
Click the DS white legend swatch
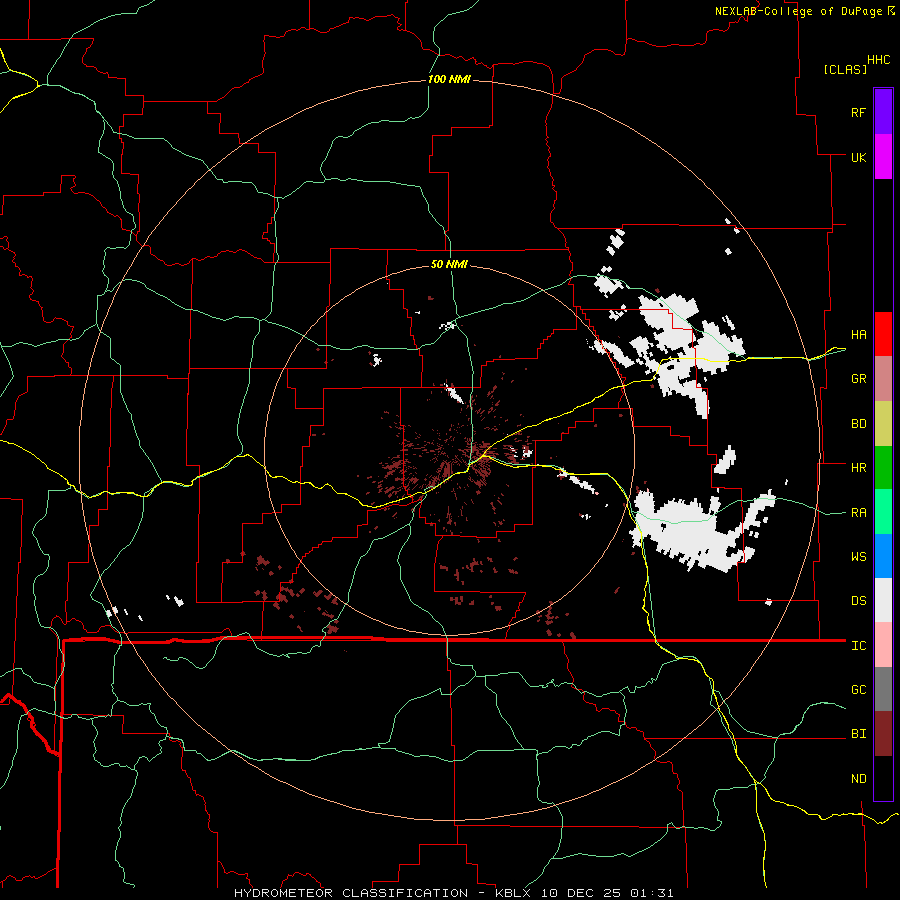point(883,600)
